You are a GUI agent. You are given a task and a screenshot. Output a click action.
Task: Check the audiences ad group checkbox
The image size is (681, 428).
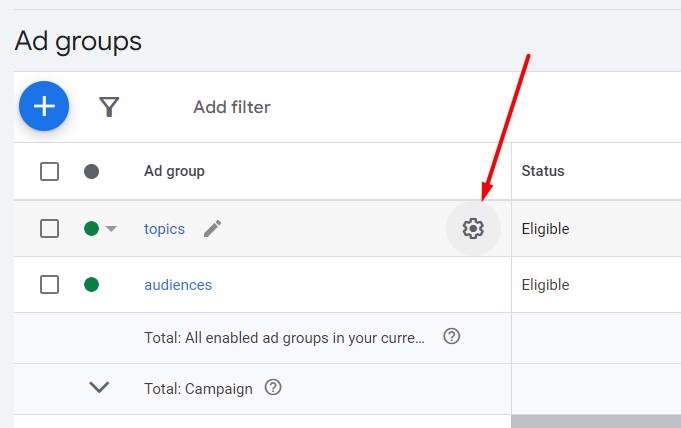click(49, 285)
